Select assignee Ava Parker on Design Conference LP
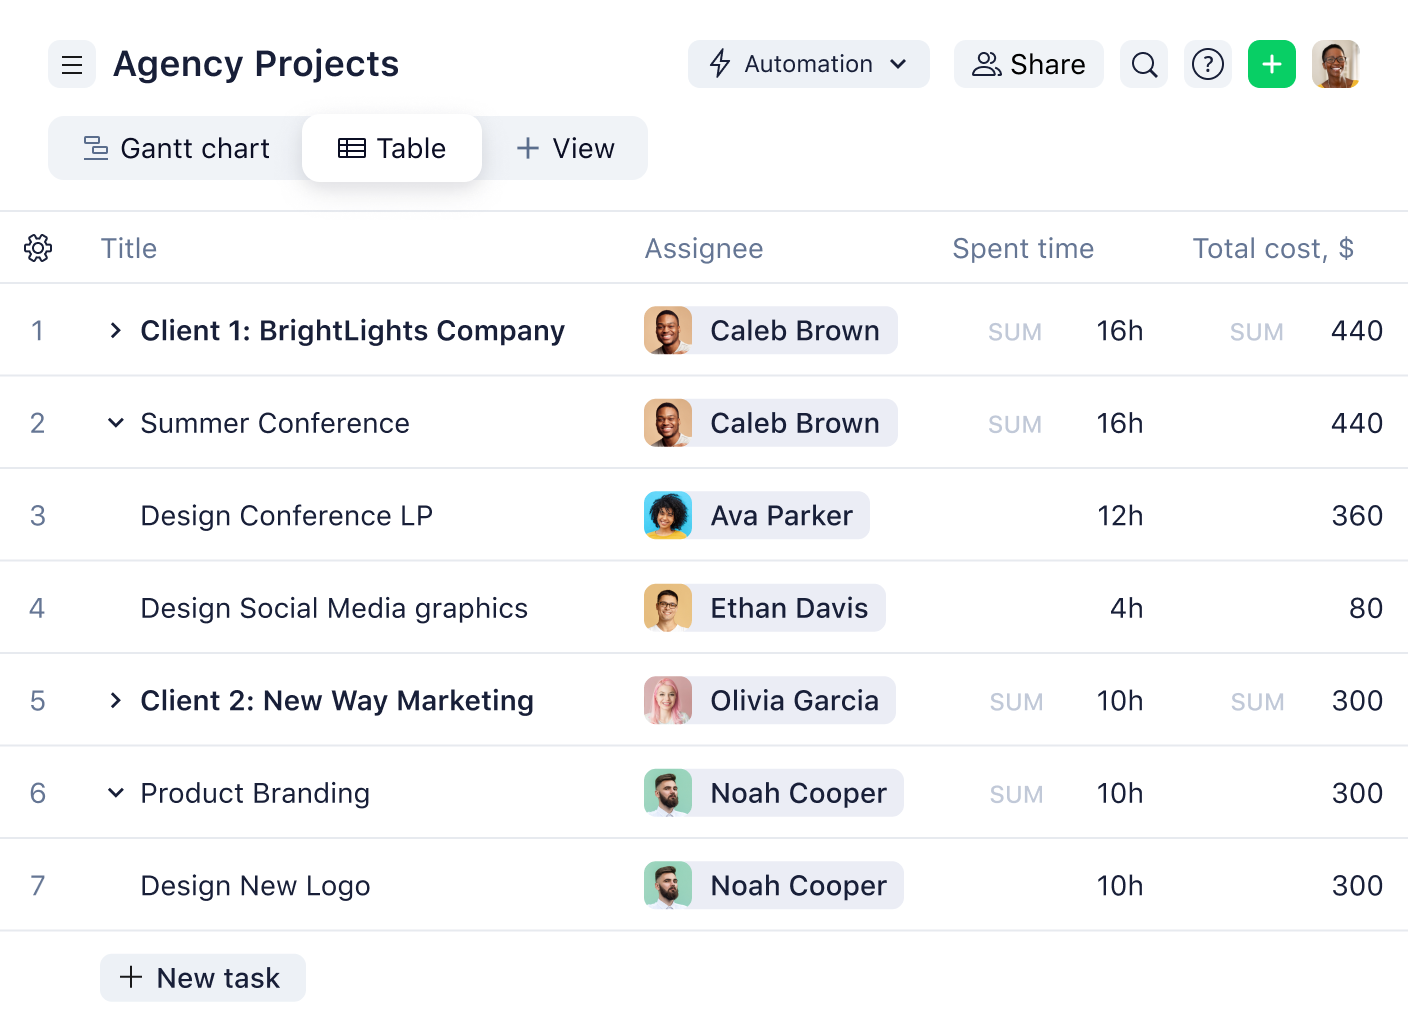Screen dimensions: 1408x1024 pyautogui.click(x=756, y=515)
